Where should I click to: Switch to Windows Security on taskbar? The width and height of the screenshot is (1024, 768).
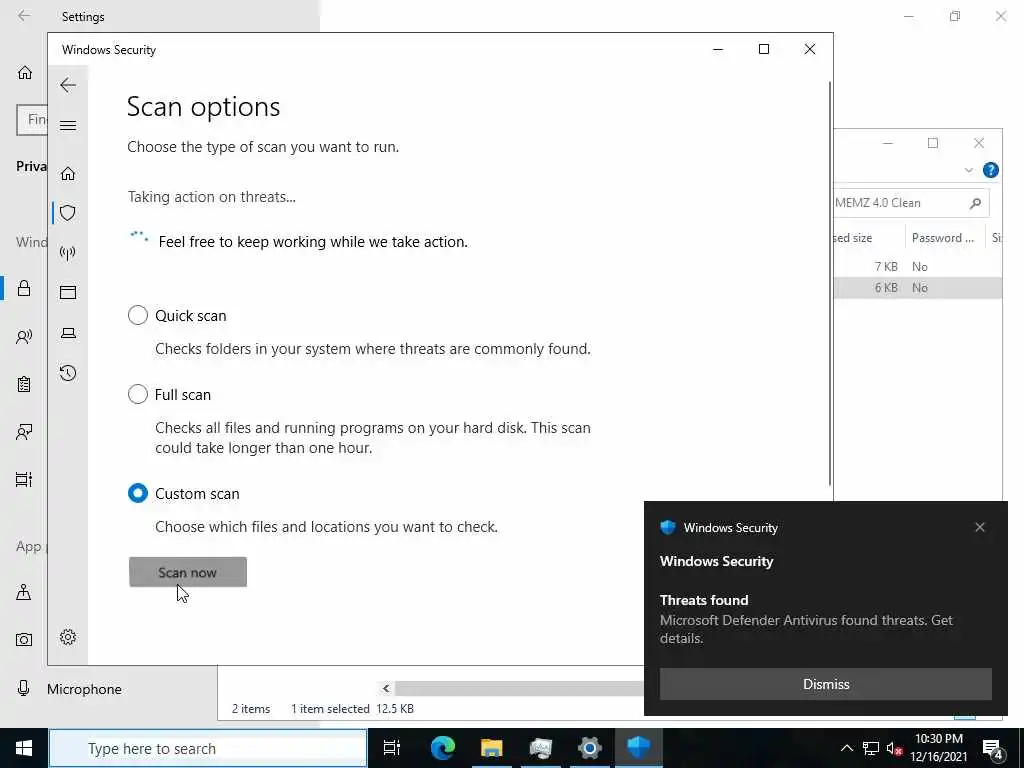(638, 748)
